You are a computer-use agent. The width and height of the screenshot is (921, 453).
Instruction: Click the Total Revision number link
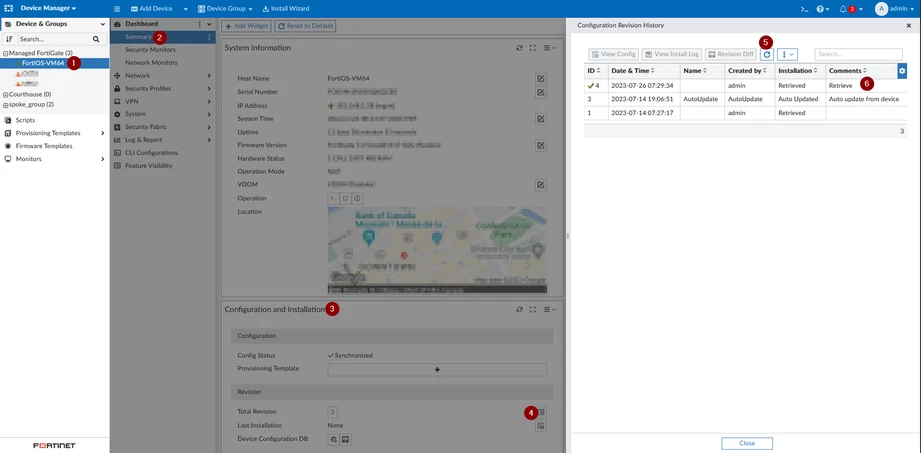(332, 412)
